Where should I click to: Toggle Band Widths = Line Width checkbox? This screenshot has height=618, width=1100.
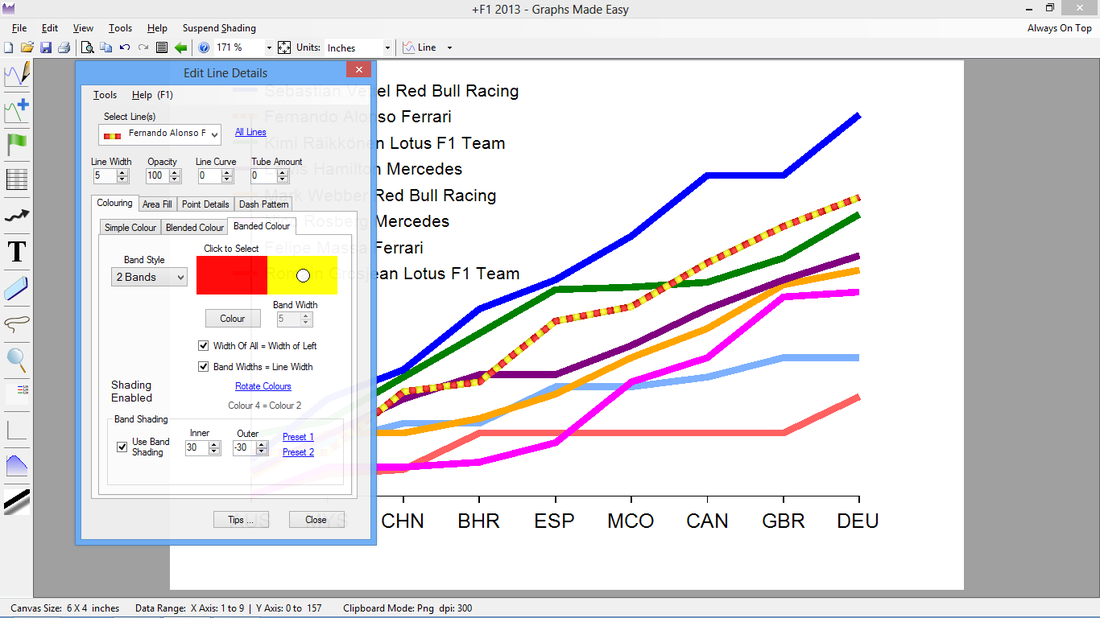point(204,367)
